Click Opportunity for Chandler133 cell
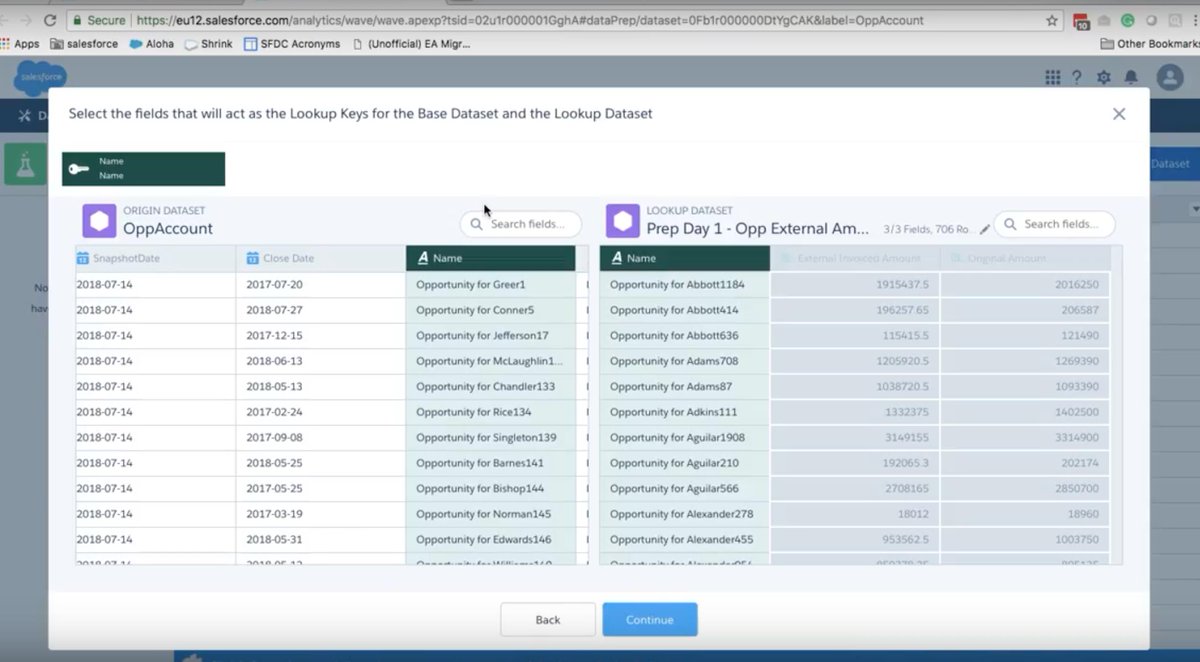 (491, 387)
